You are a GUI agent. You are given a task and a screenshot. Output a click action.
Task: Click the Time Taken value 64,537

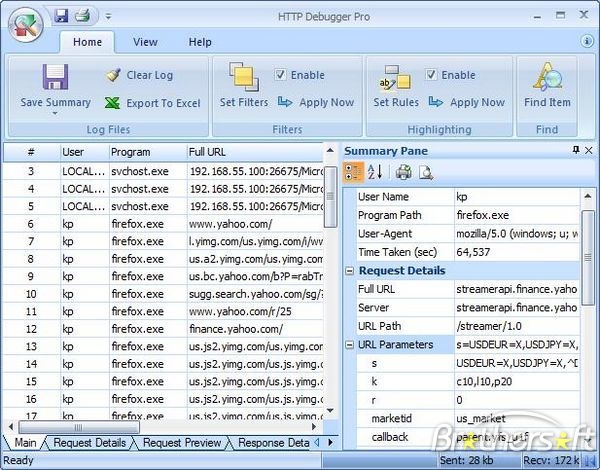473,252
